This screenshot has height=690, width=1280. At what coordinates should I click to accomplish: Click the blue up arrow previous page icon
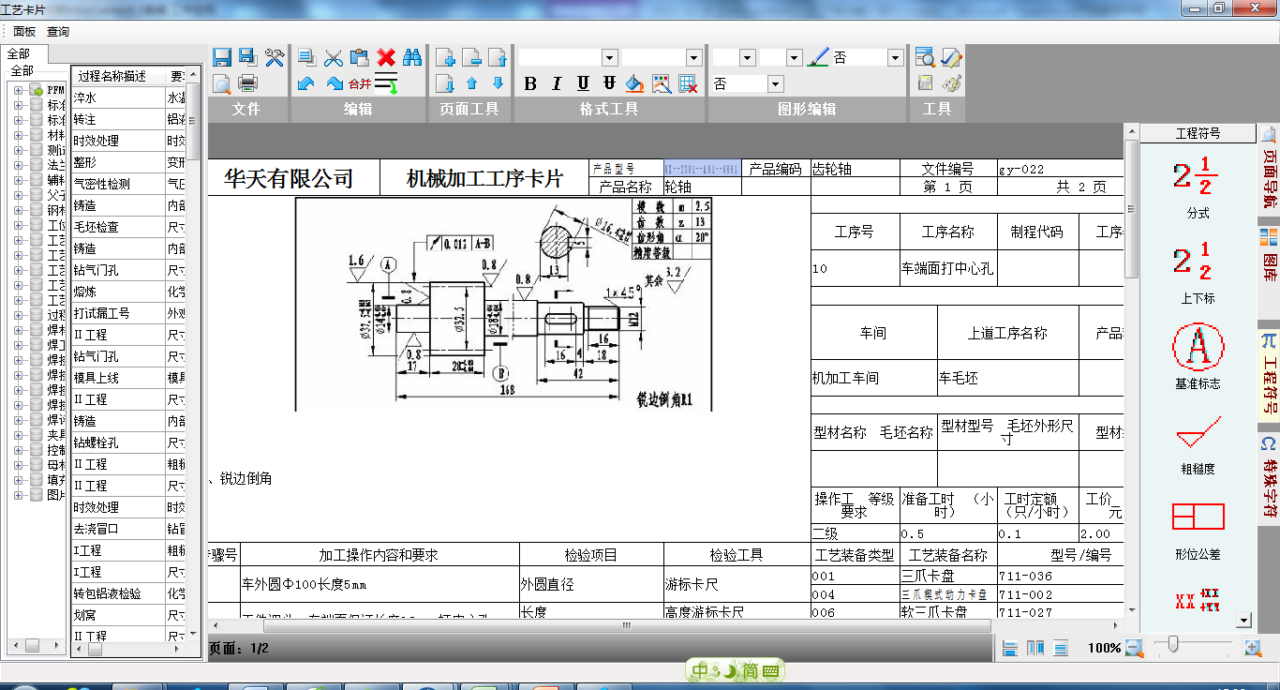click(472, 83)
